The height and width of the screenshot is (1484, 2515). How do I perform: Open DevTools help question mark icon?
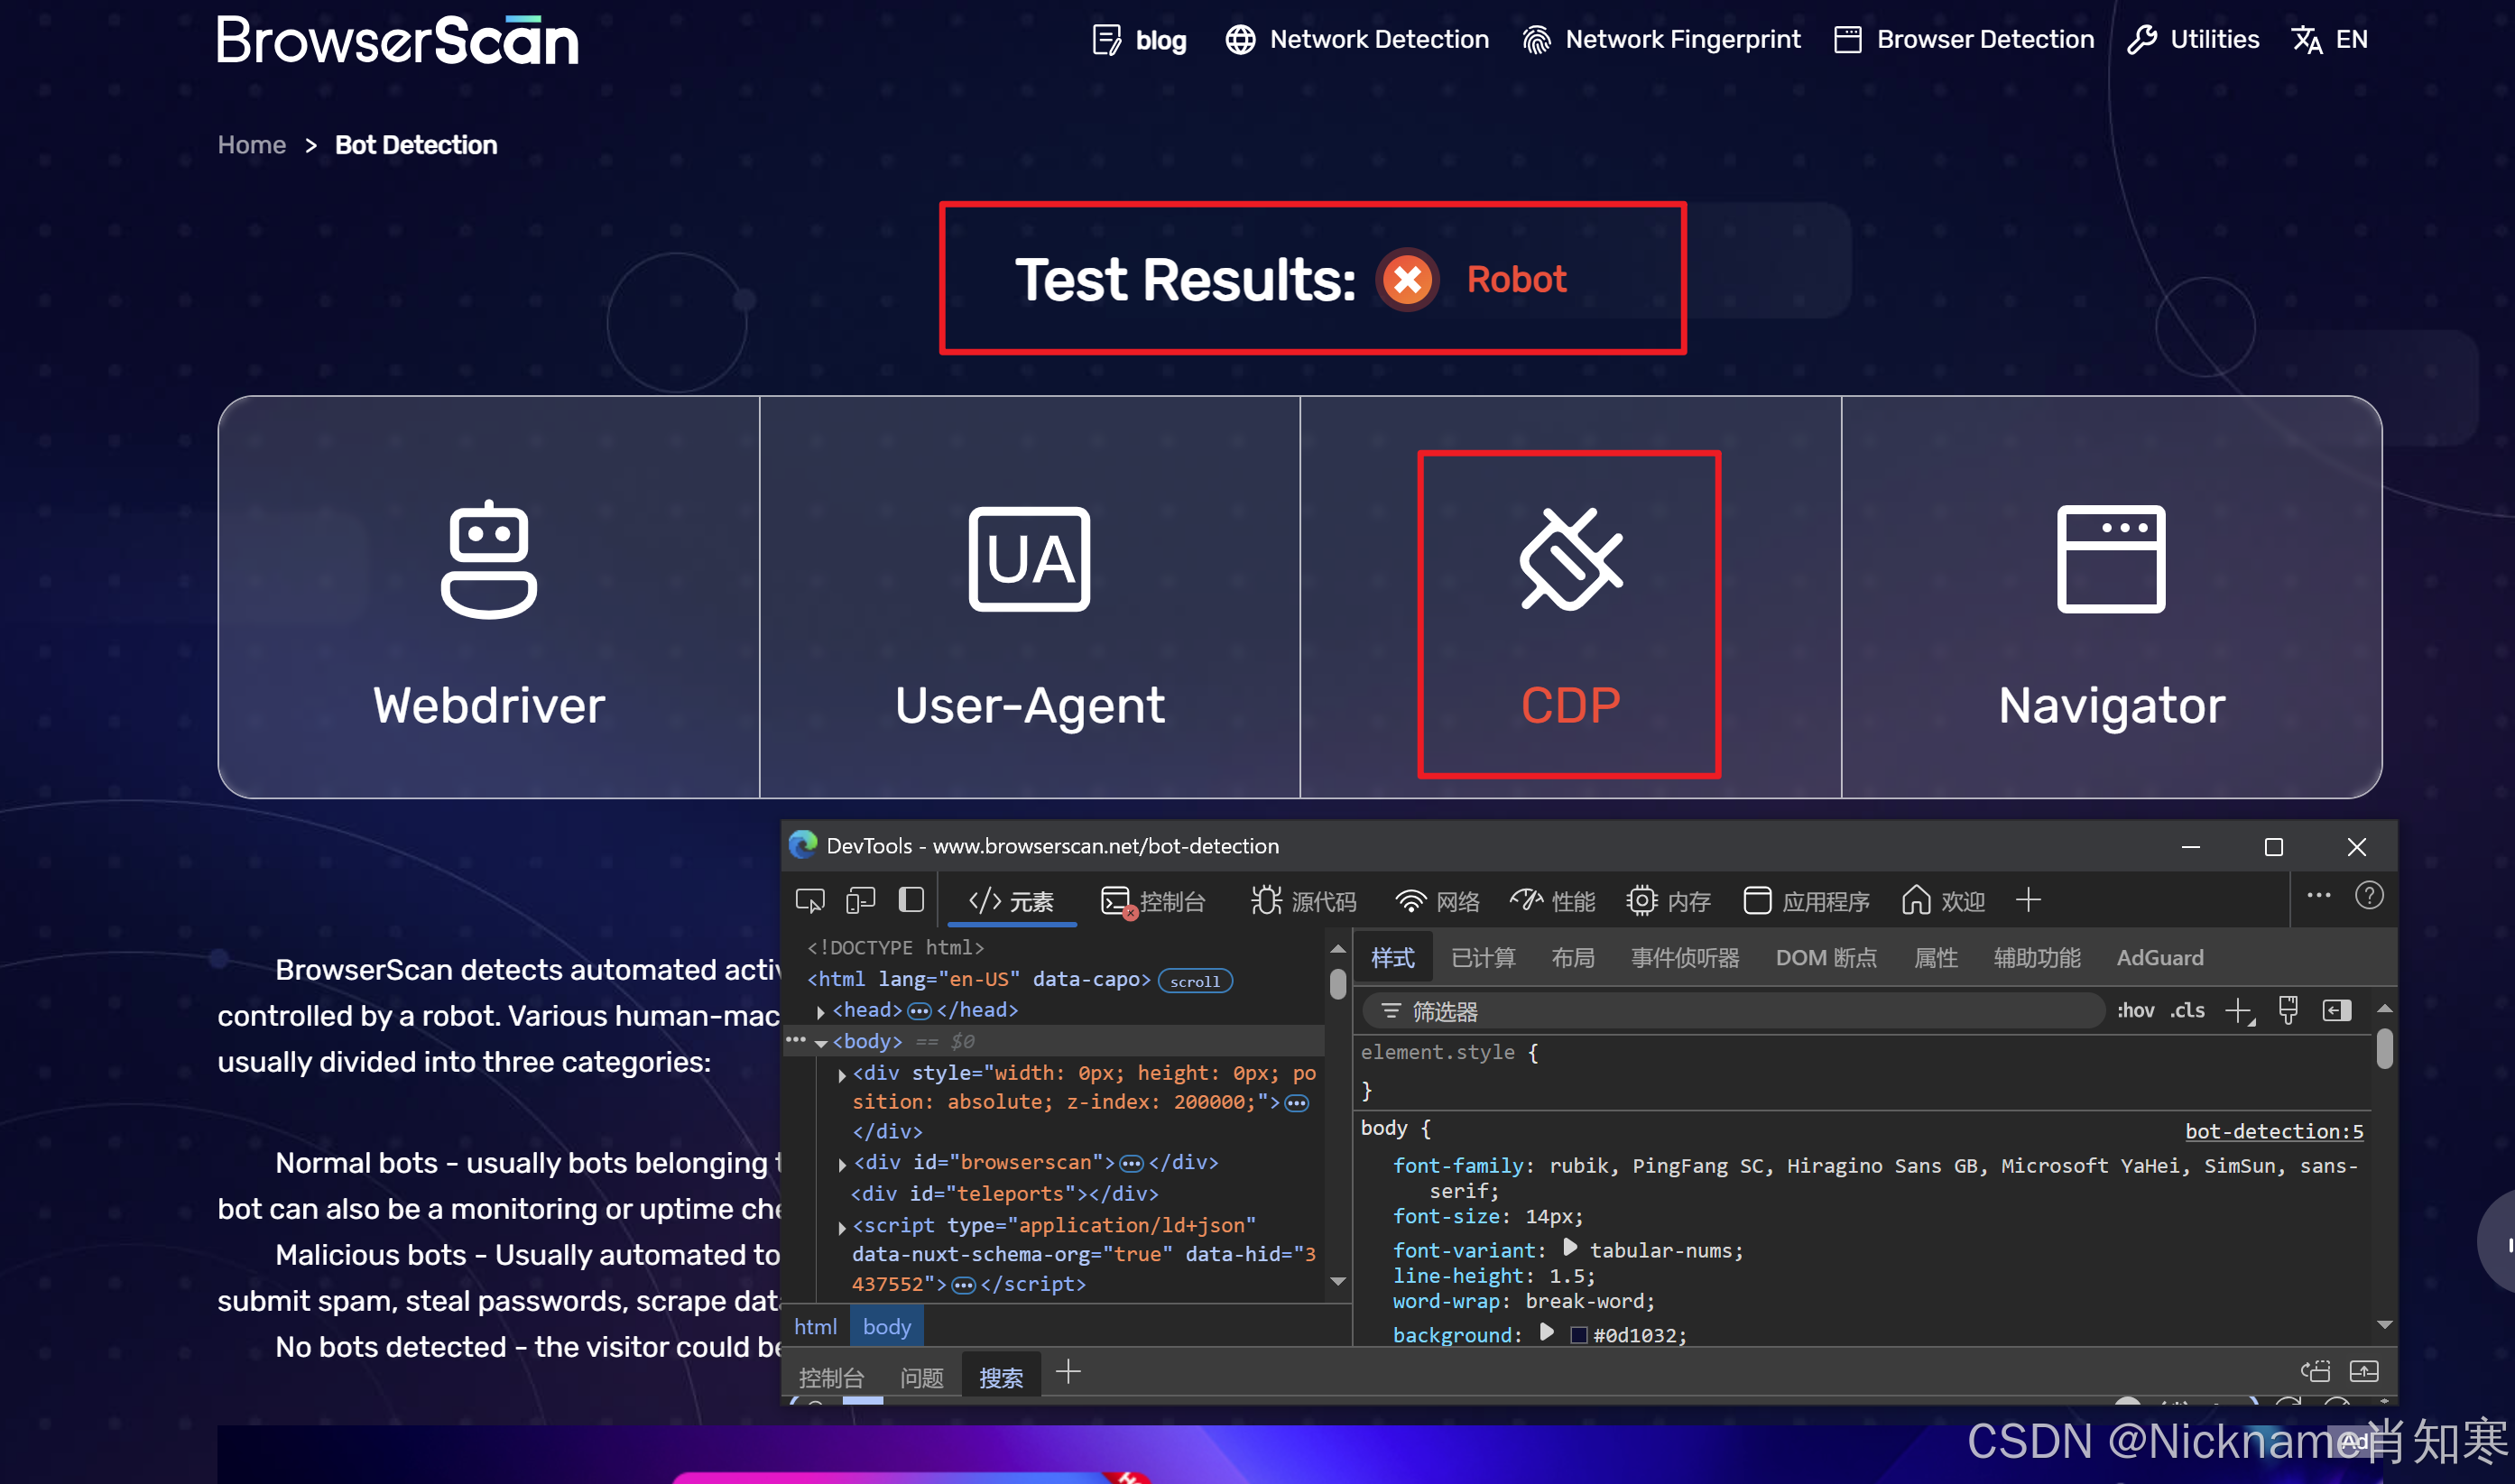tap(2368, 896)
